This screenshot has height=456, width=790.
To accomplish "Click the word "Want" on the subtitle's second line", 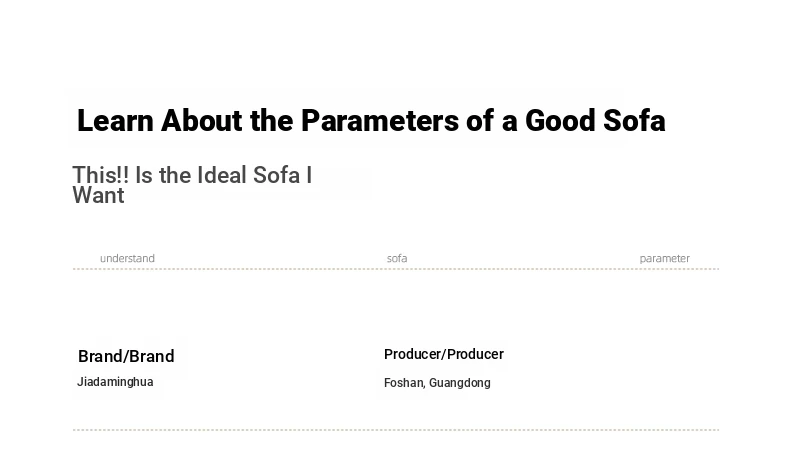I will [98, 196].
